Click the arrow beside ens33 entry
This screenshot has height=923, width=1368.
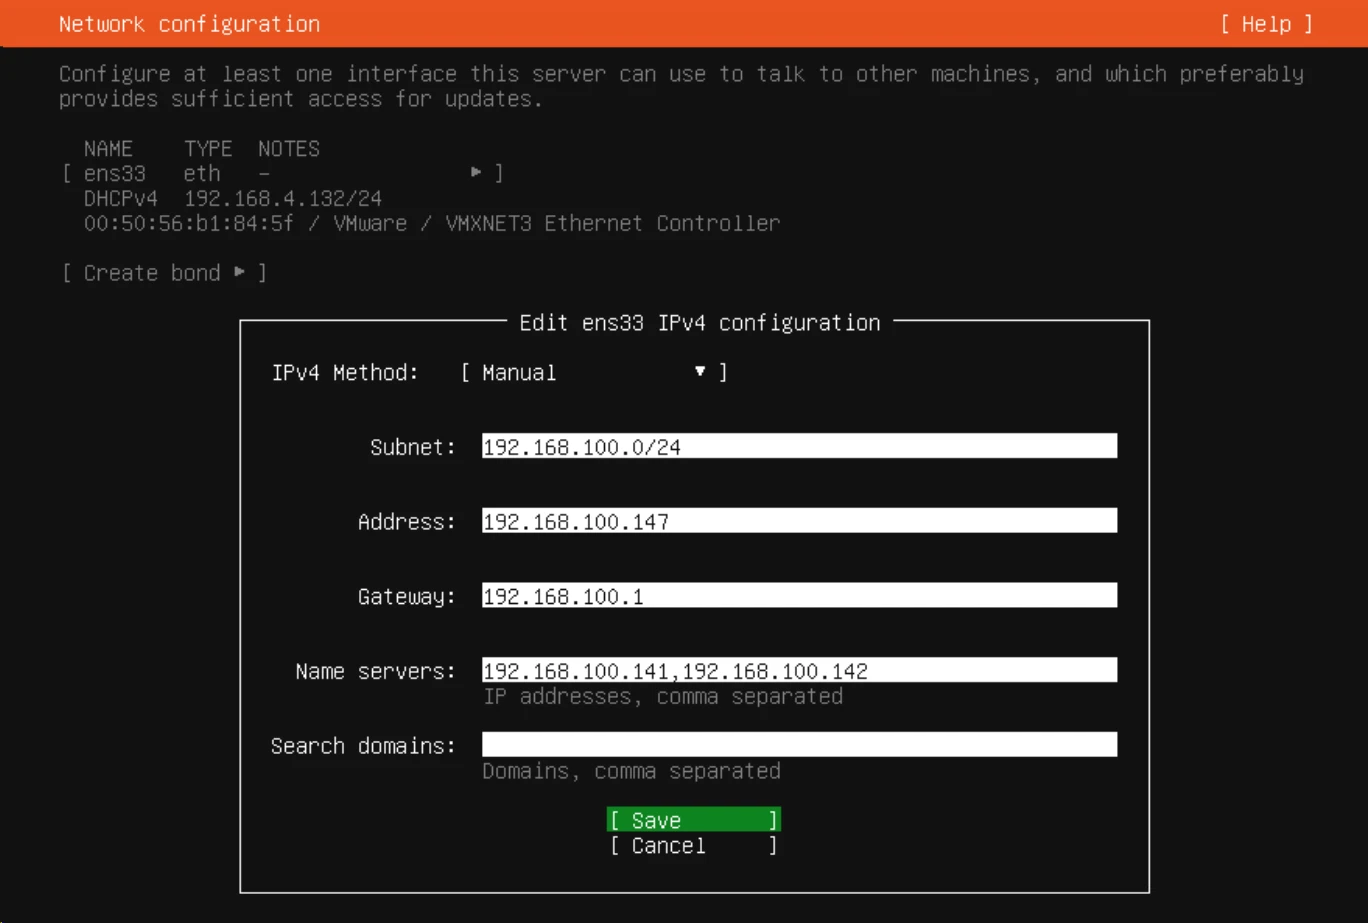(477, 173)
